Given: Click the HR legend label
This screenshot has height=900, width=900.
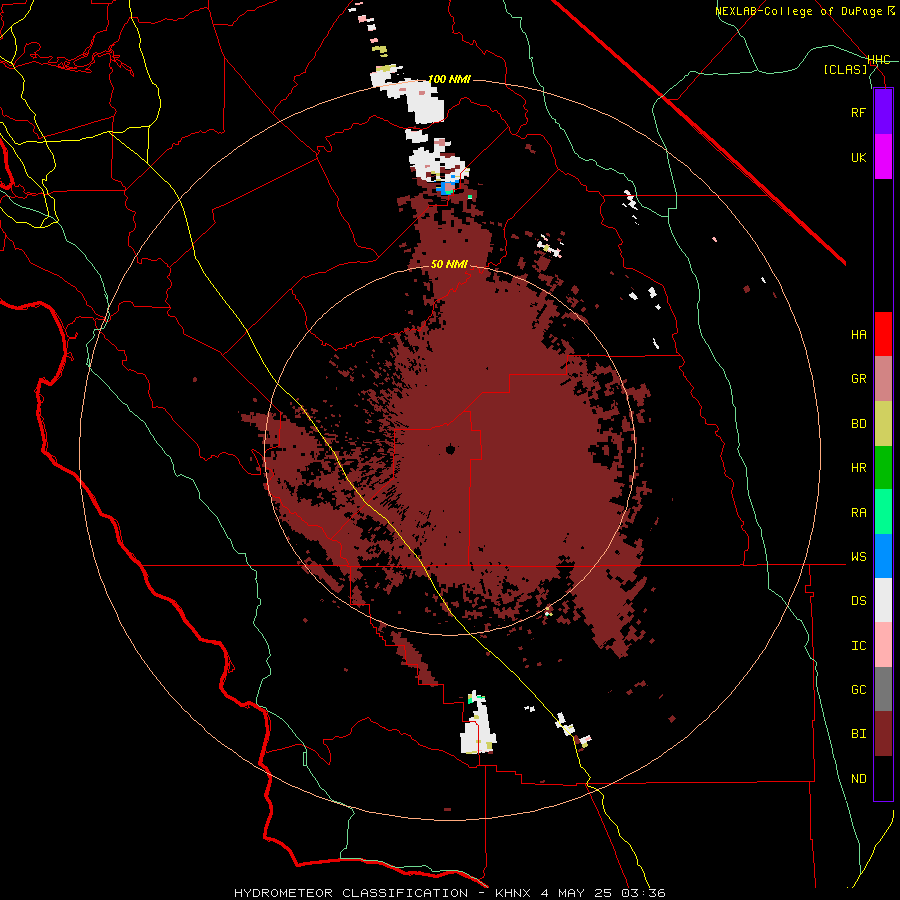Looking at the screenshot, I should point(858,468).
